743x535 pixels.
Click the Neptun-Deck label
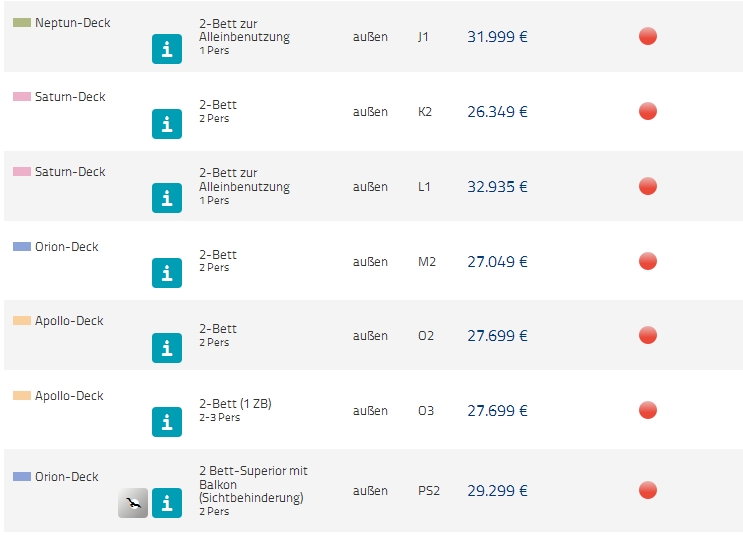(x=73, y=23)
